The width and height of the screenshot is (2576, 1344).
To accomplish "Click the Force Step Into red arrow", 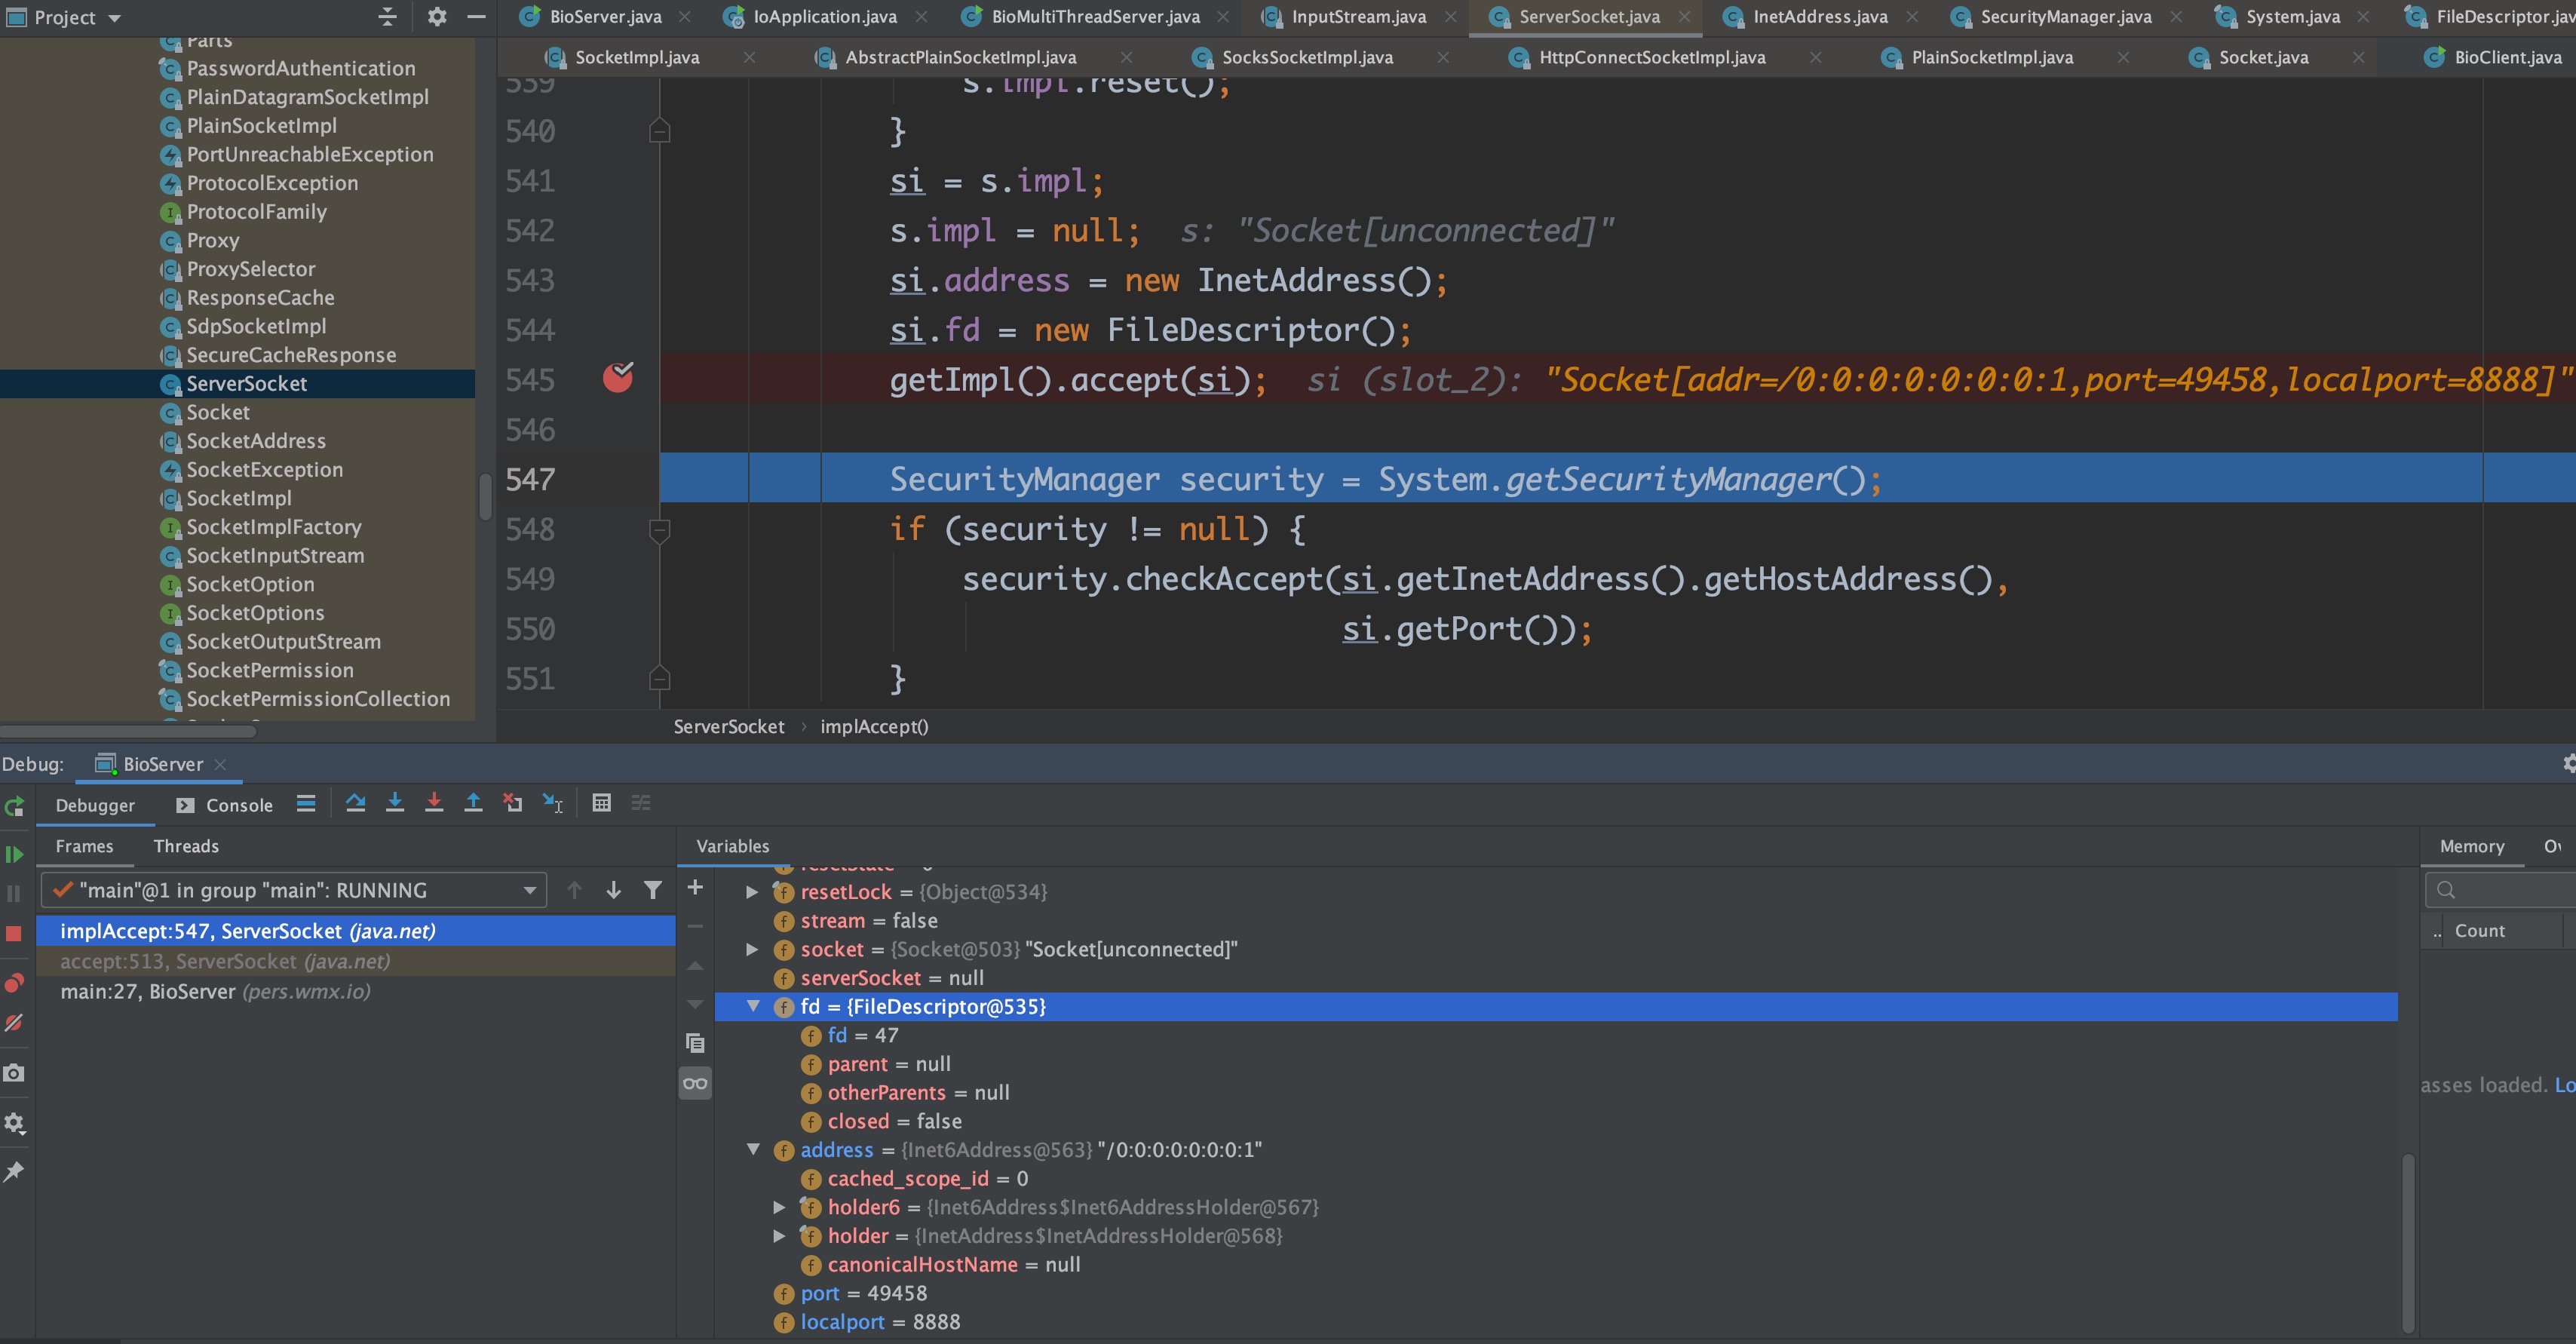I will tap(434, 803).
